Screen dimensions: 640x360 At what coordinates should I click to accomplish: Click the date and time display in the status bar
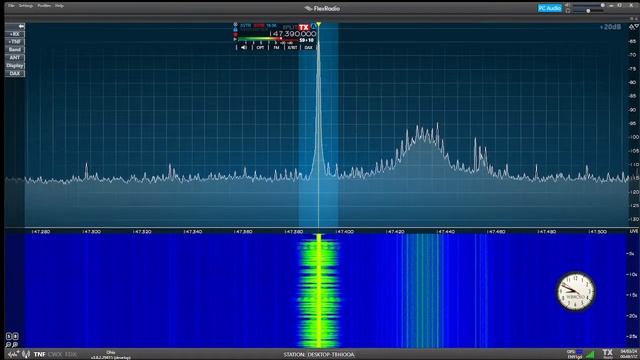(x=629, y=354)
